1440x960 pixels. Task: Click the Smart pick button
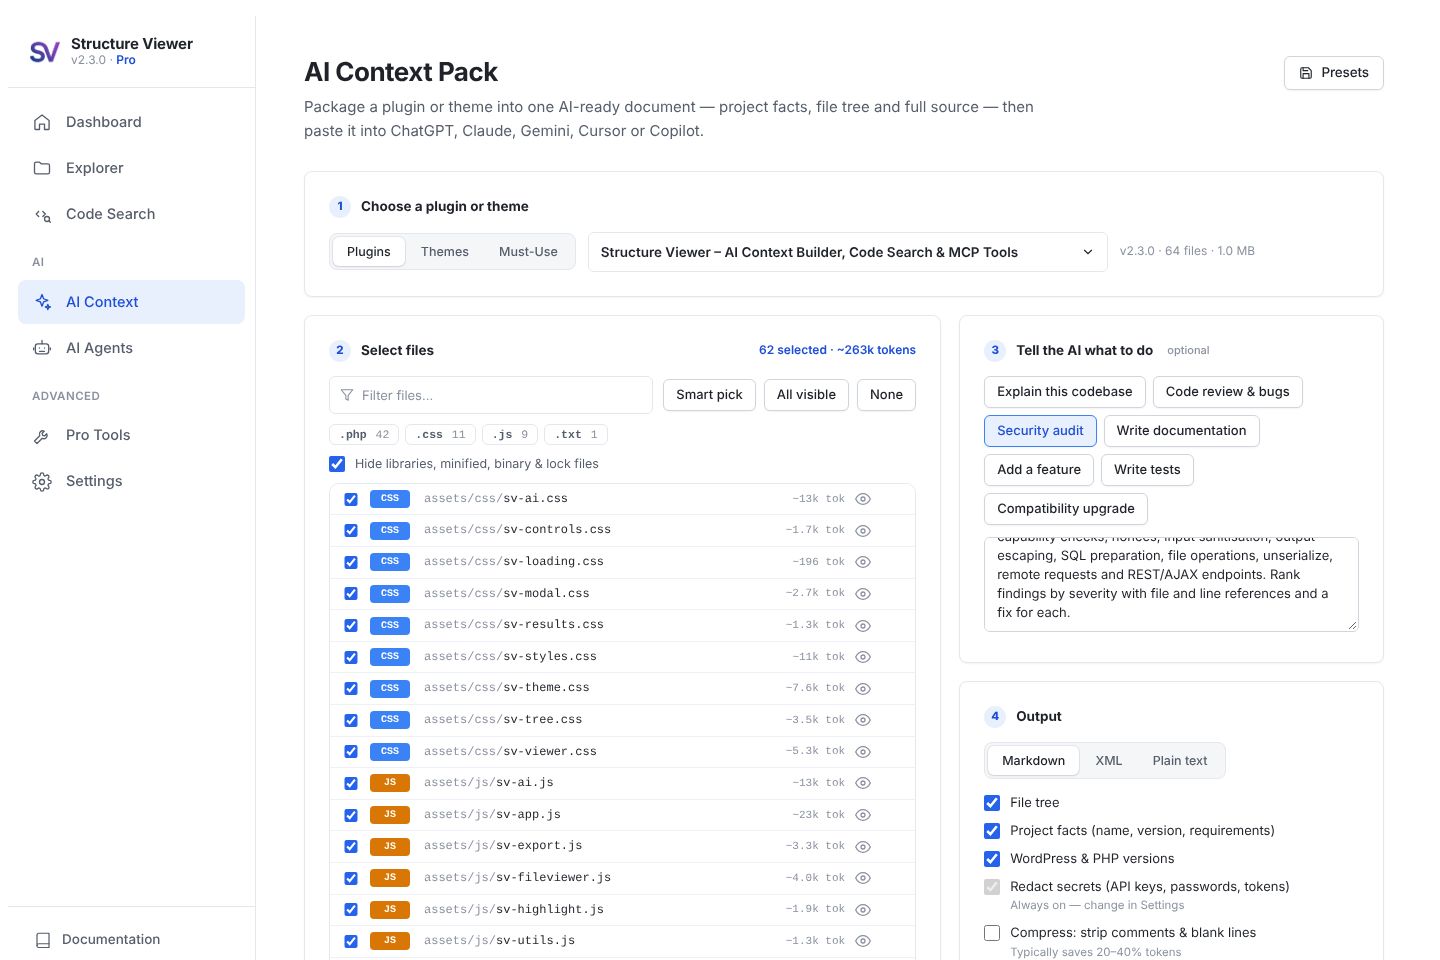click(x=709, y=395)
